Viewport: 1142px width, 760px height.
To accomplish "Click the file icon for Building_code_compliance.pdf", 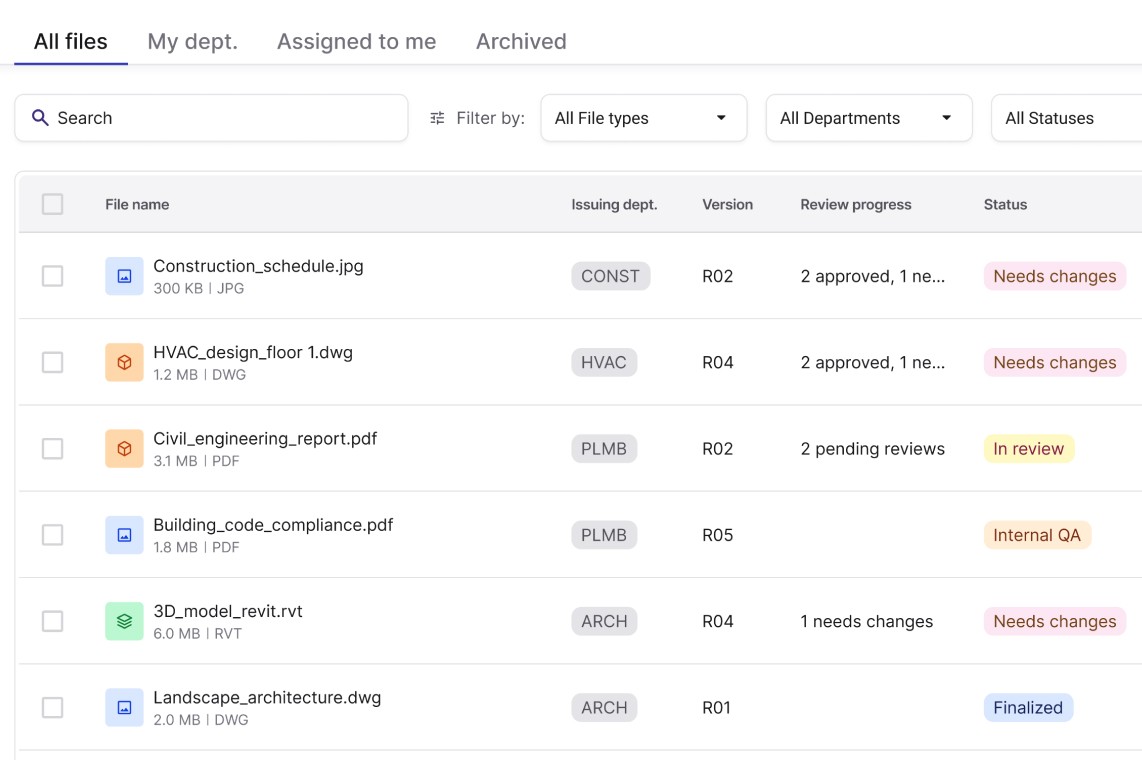I will click(124, 535).
